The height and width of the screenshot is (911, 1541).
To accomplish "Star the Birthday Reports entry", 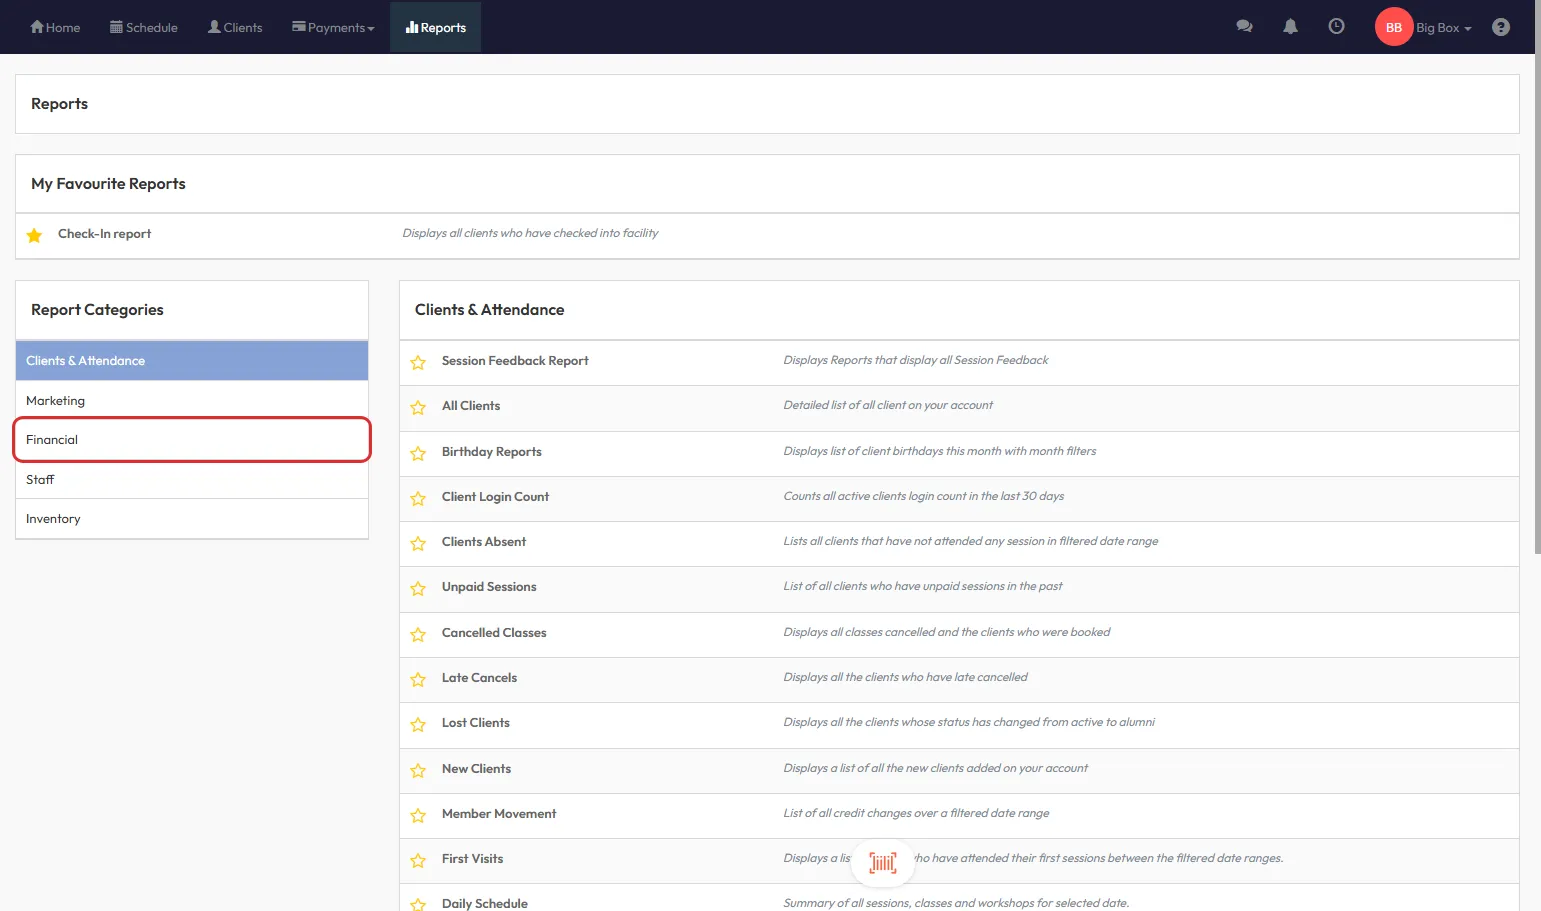I will point(418,453).
